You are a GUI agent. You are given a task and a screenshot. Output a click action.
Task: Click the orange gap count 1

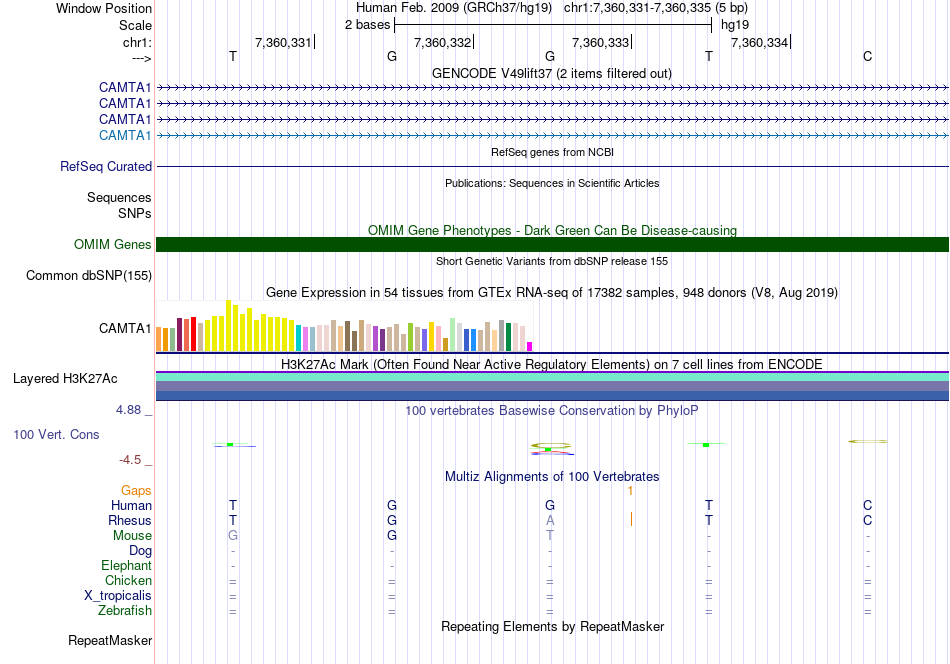coord(630,490)
